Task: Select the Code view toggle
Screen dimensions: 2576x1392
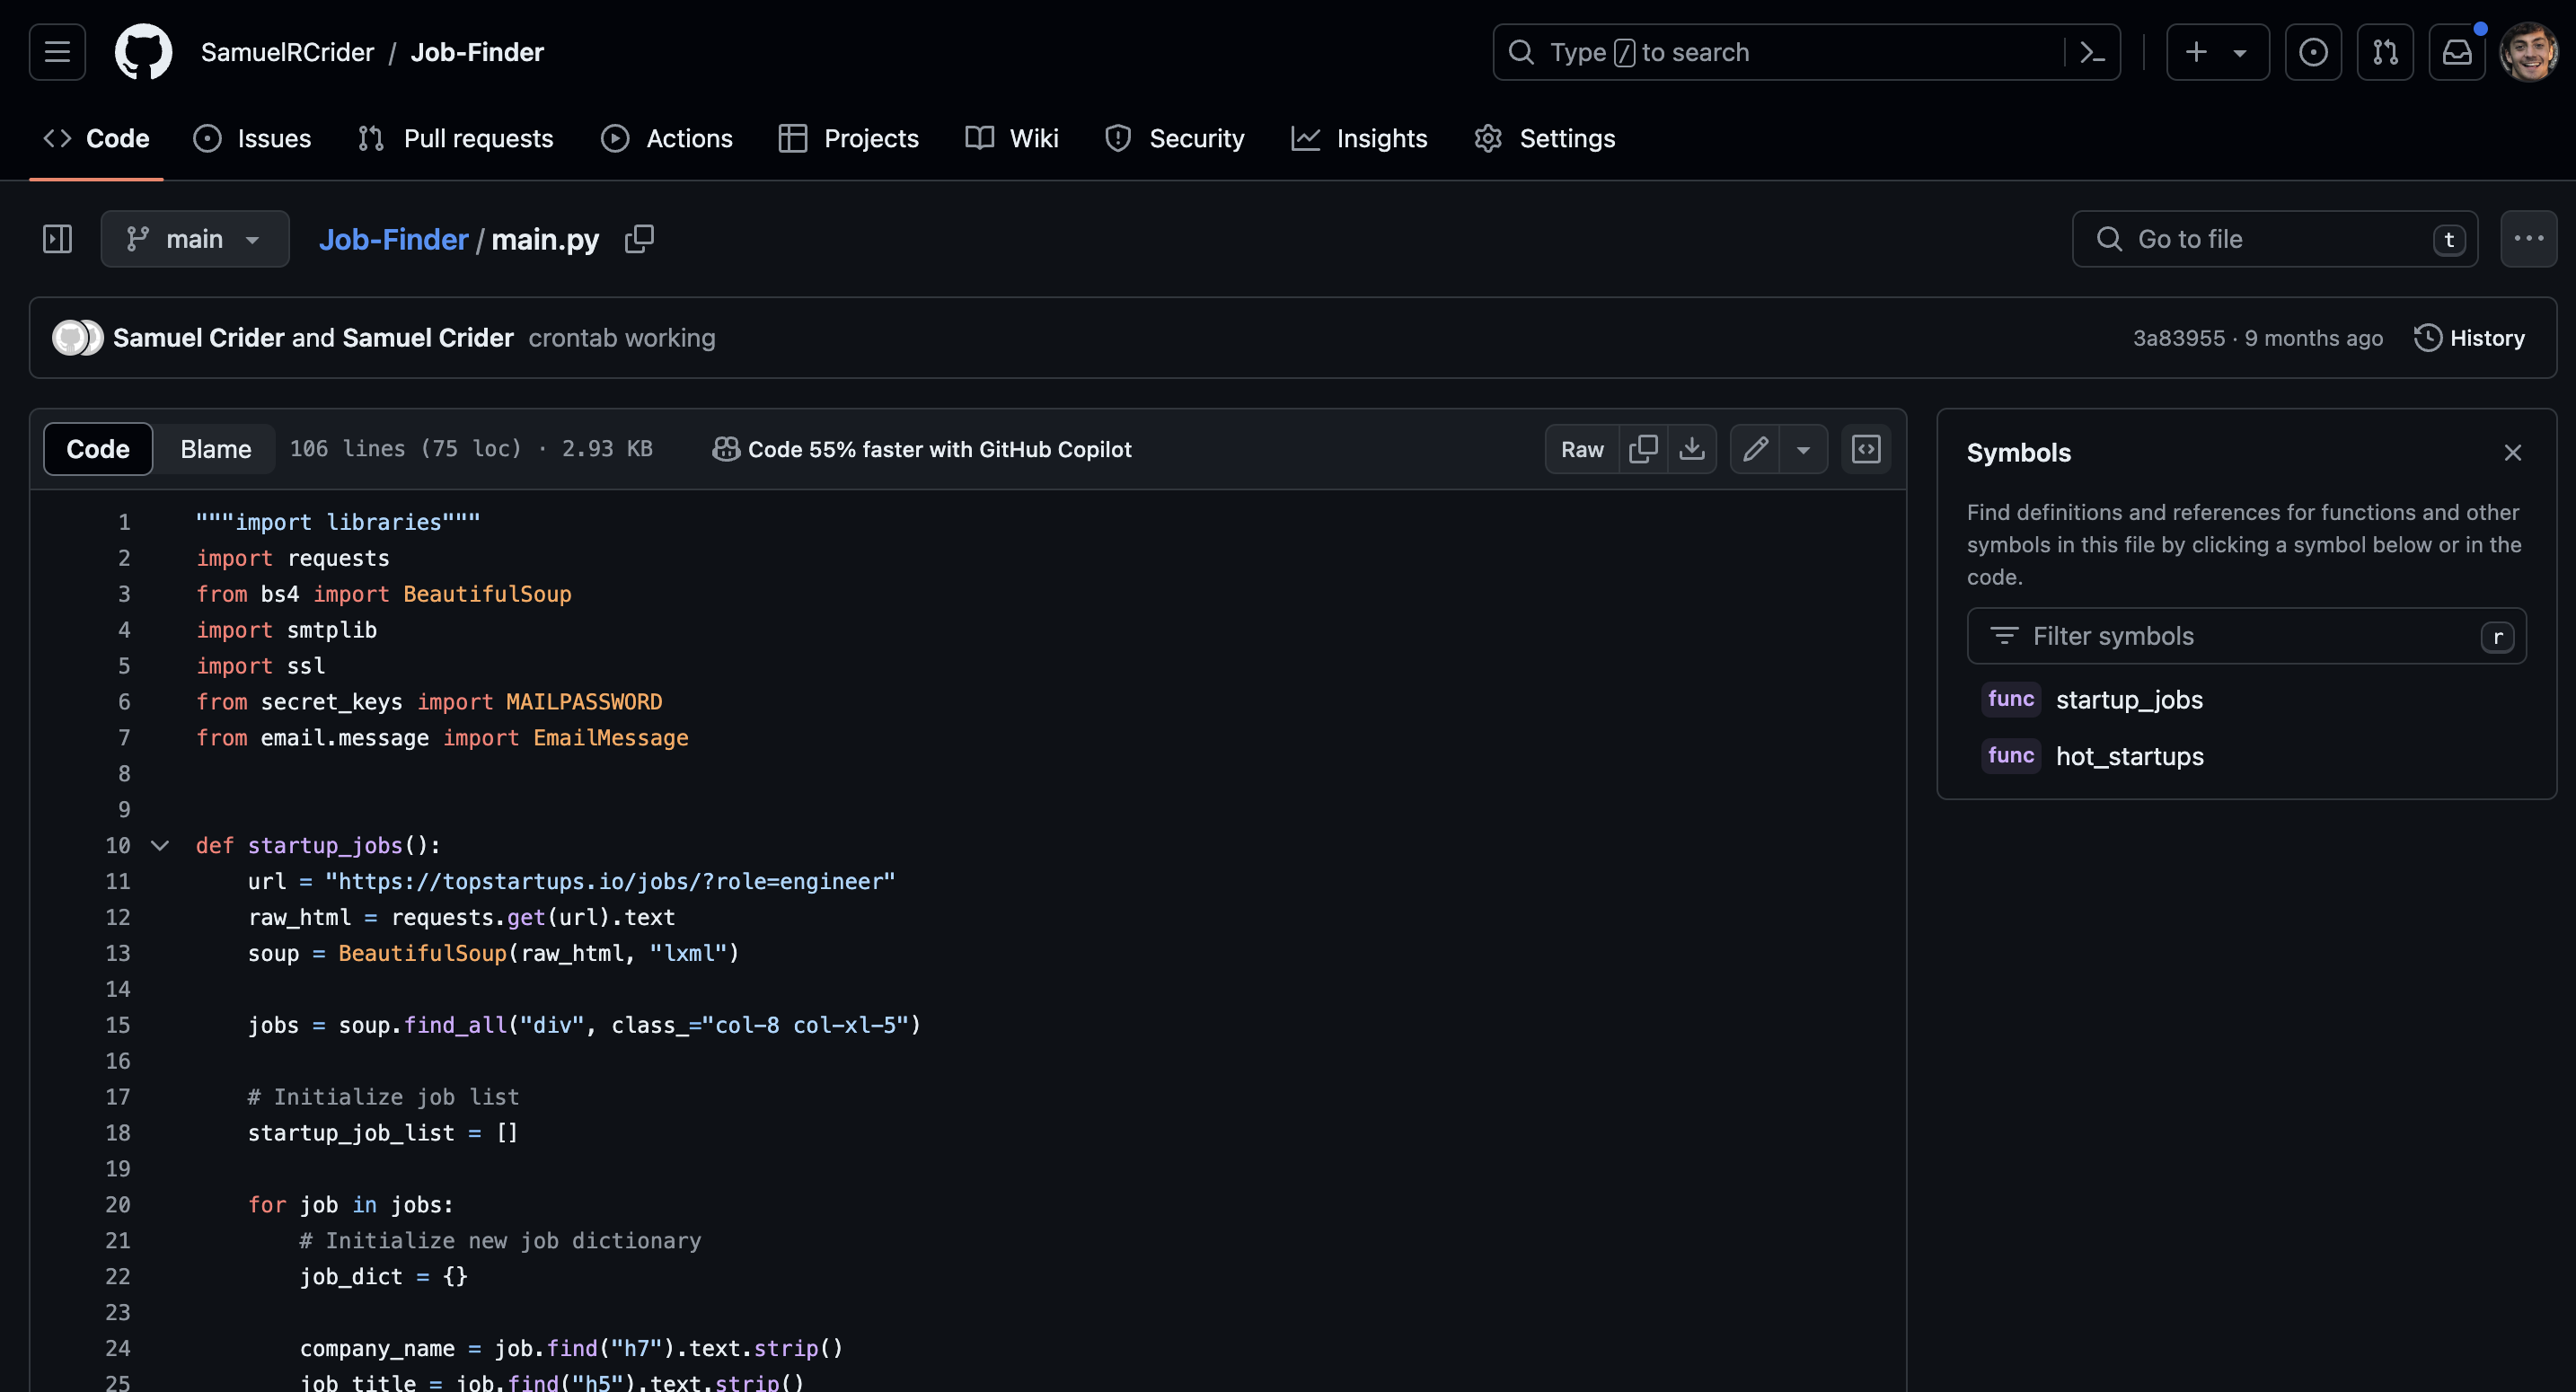Action: tap(98, 449)
